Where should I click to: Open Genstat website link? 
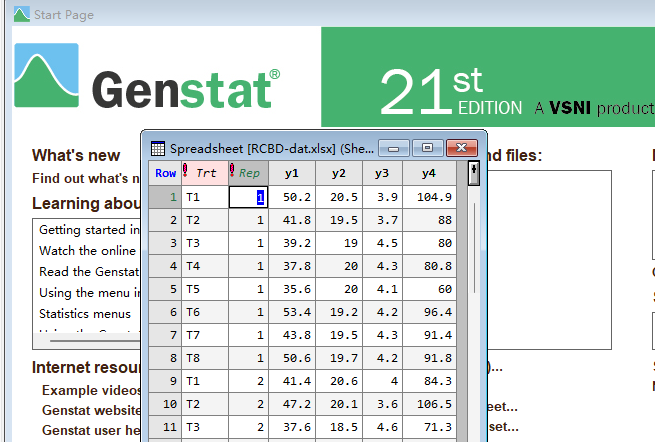91,410
